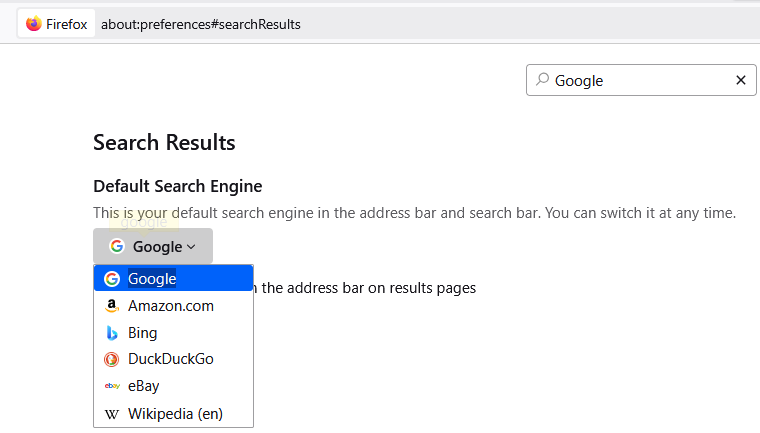Focus the settings search field containing Google
Viewport: 760px width, 433px height.
click(x=641, y=80)
